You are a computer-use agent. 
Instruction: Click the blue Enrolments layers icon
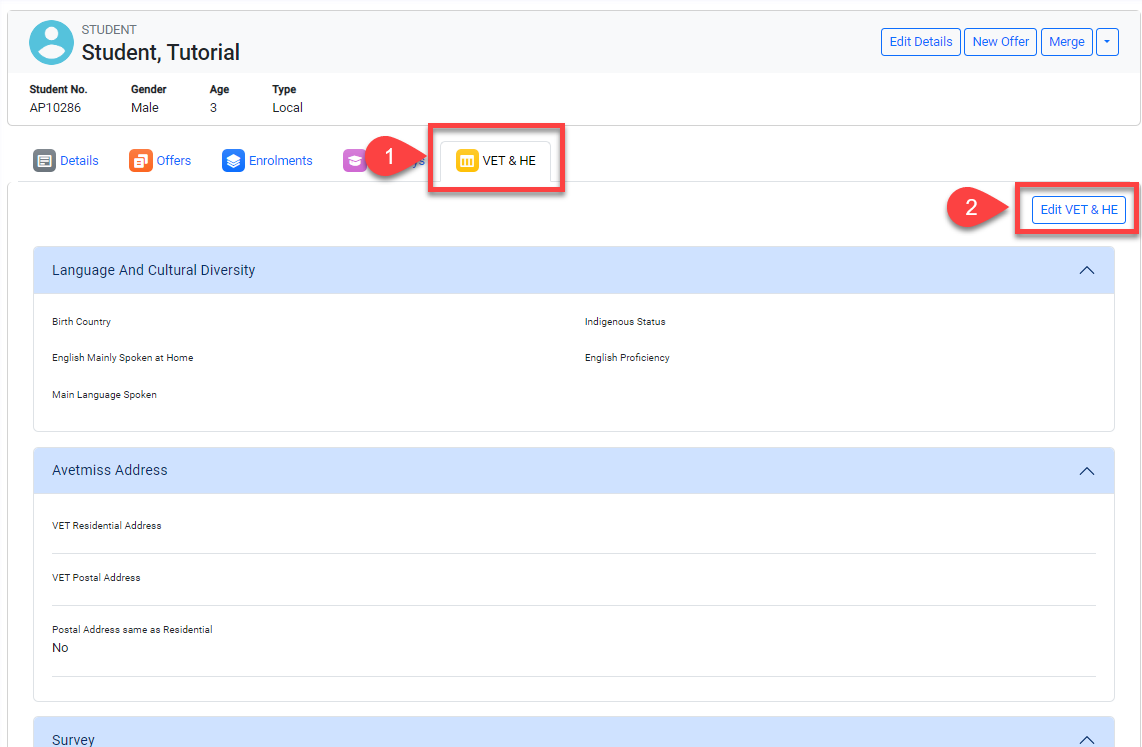[233, 161]
